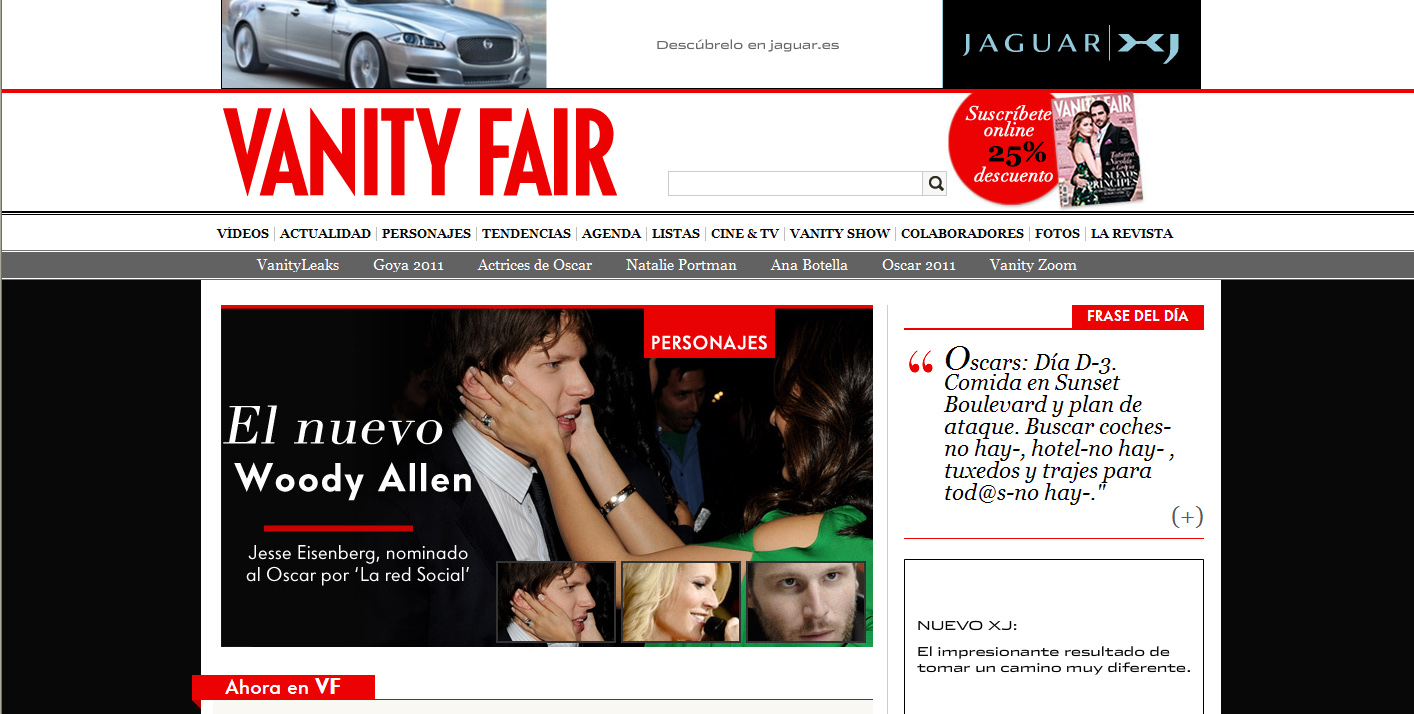The height and width of the screenshot is (714, 1414).
Task: Navigate to CINE & TV
Action: (x=745, y=233)
